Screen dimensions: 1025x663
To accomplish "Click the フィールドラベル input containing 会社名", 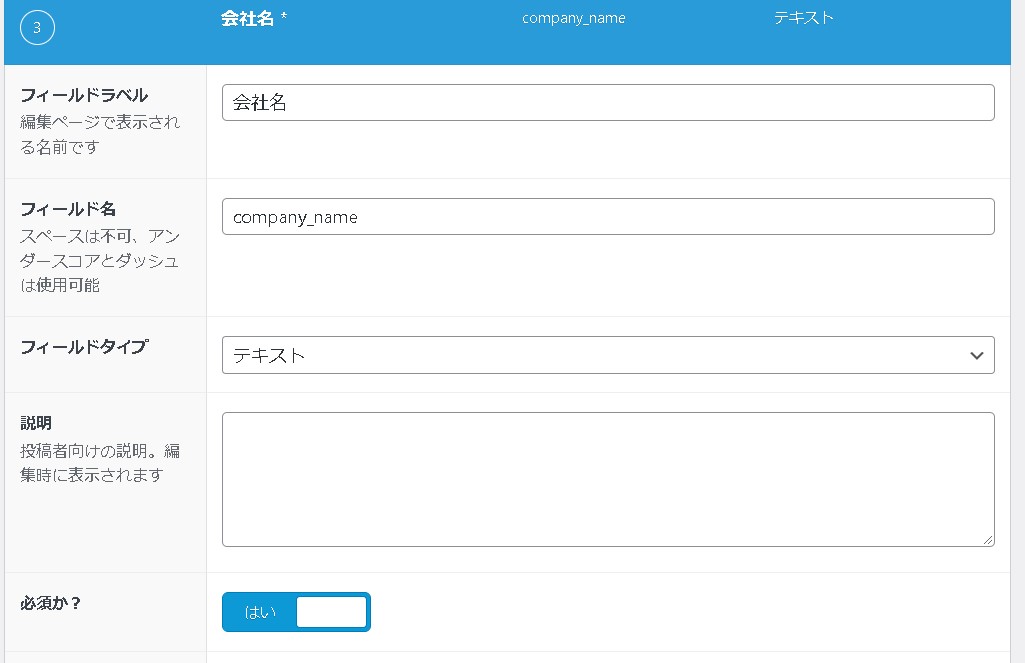I will coord(607,103).
